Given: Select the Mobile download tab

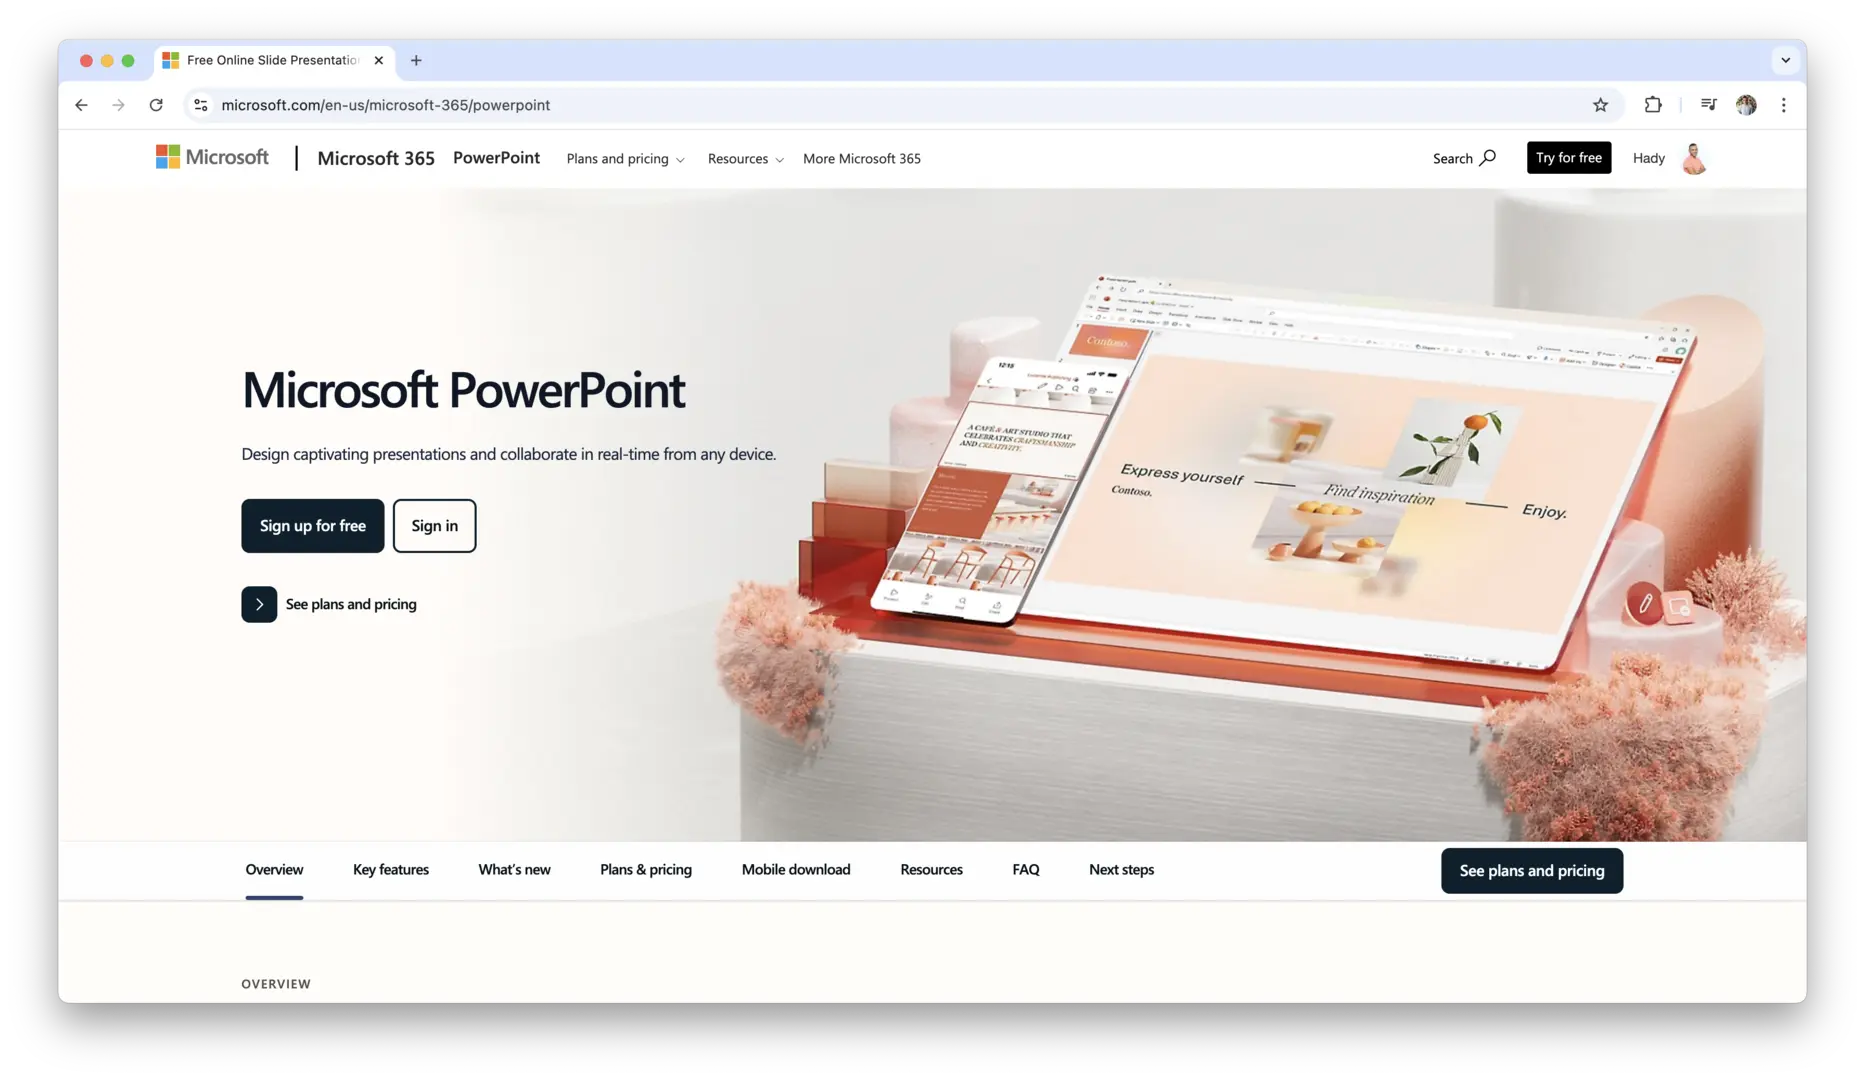Looking at the screenshot, I should tap(796, 869).
